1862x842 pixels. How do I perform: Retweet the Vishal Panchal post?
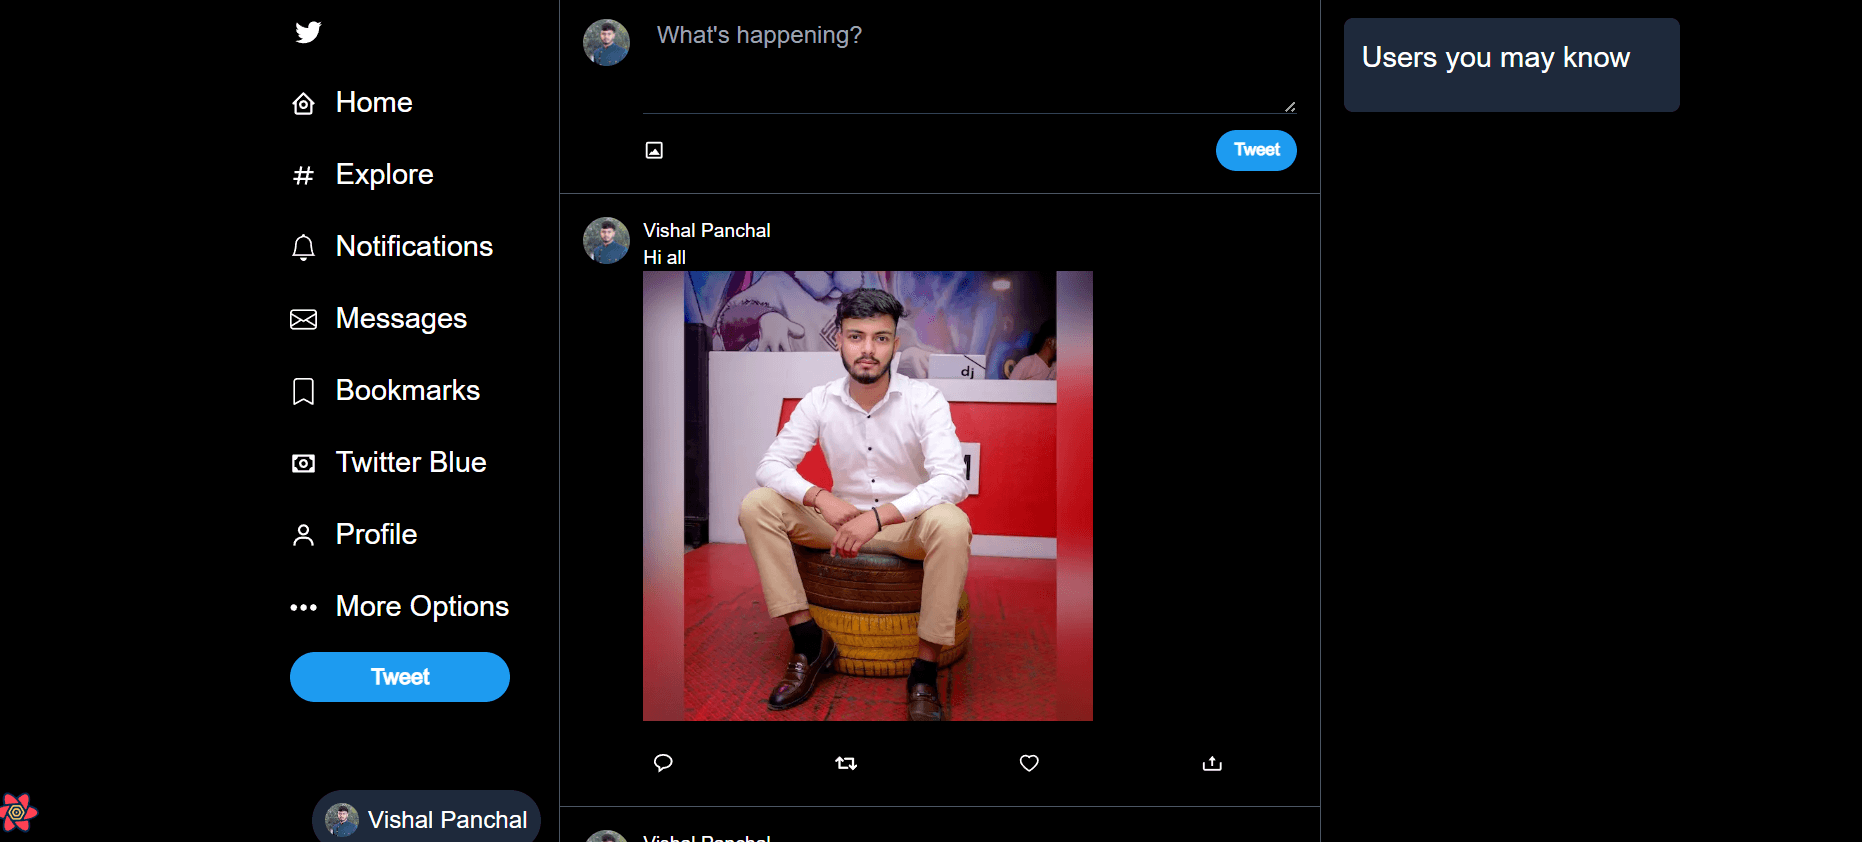846,763
